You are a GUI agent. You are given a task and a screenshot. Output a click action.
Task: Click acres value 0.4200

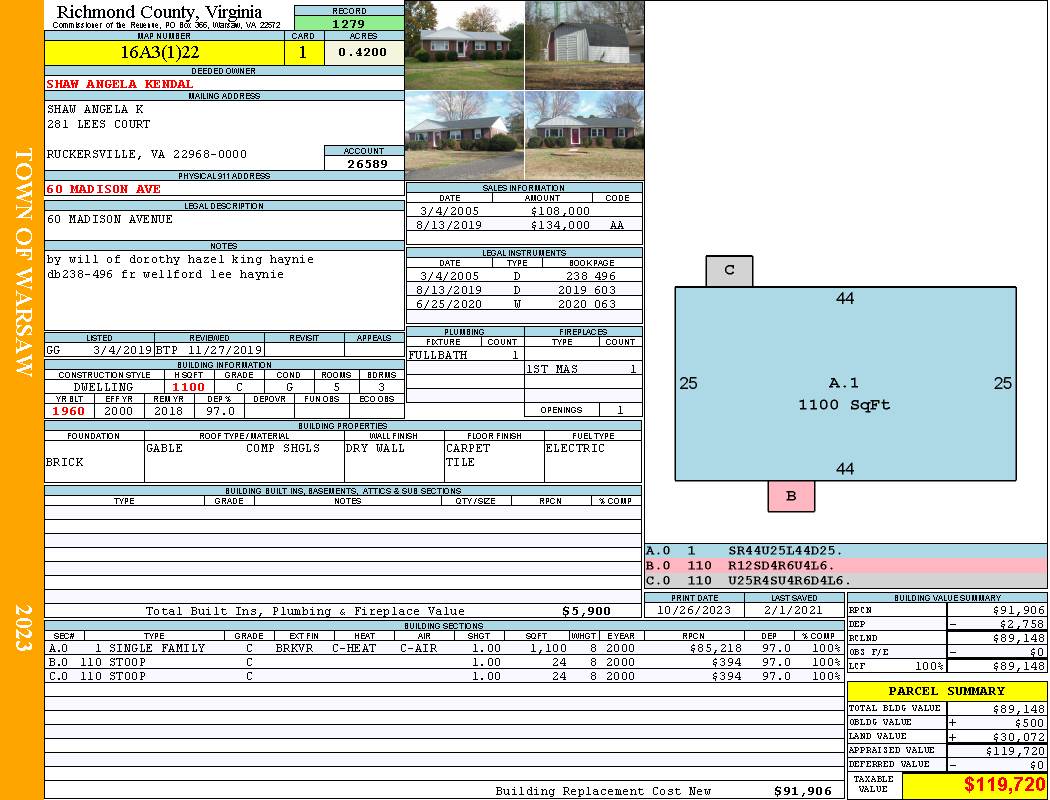pyautogui.click(x=362, y=52)
